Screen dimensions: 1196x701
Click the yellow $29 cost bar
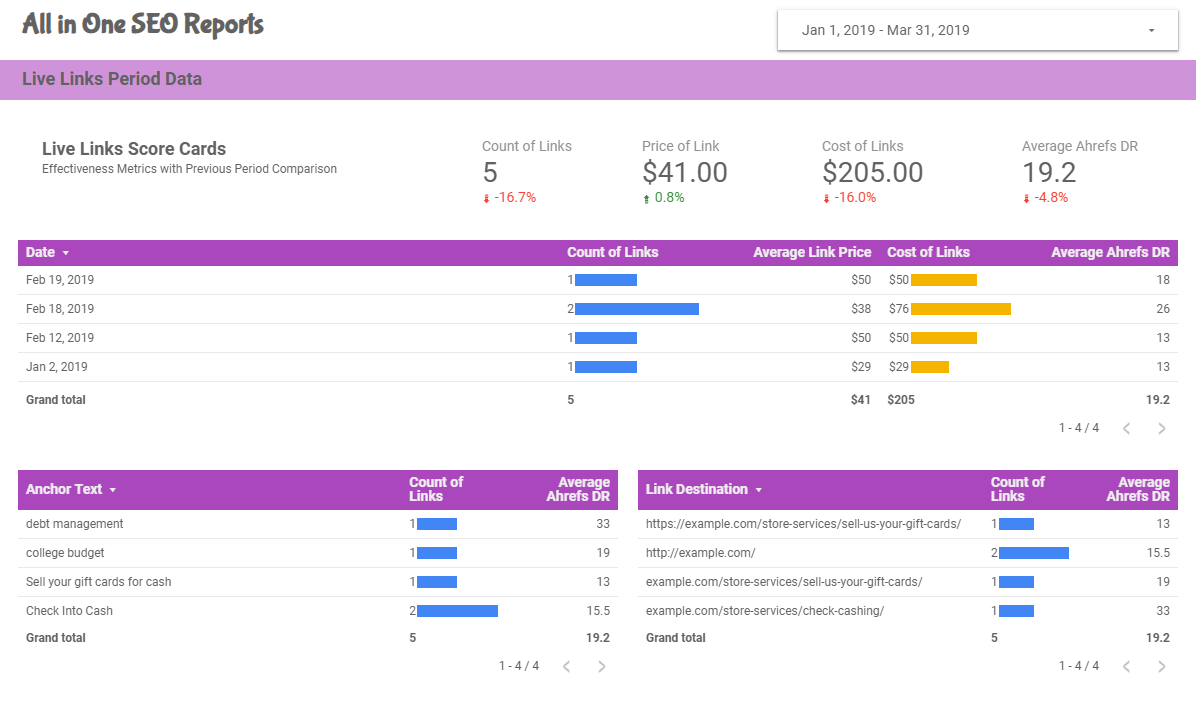pyautogui.click(x=930, y=367)
